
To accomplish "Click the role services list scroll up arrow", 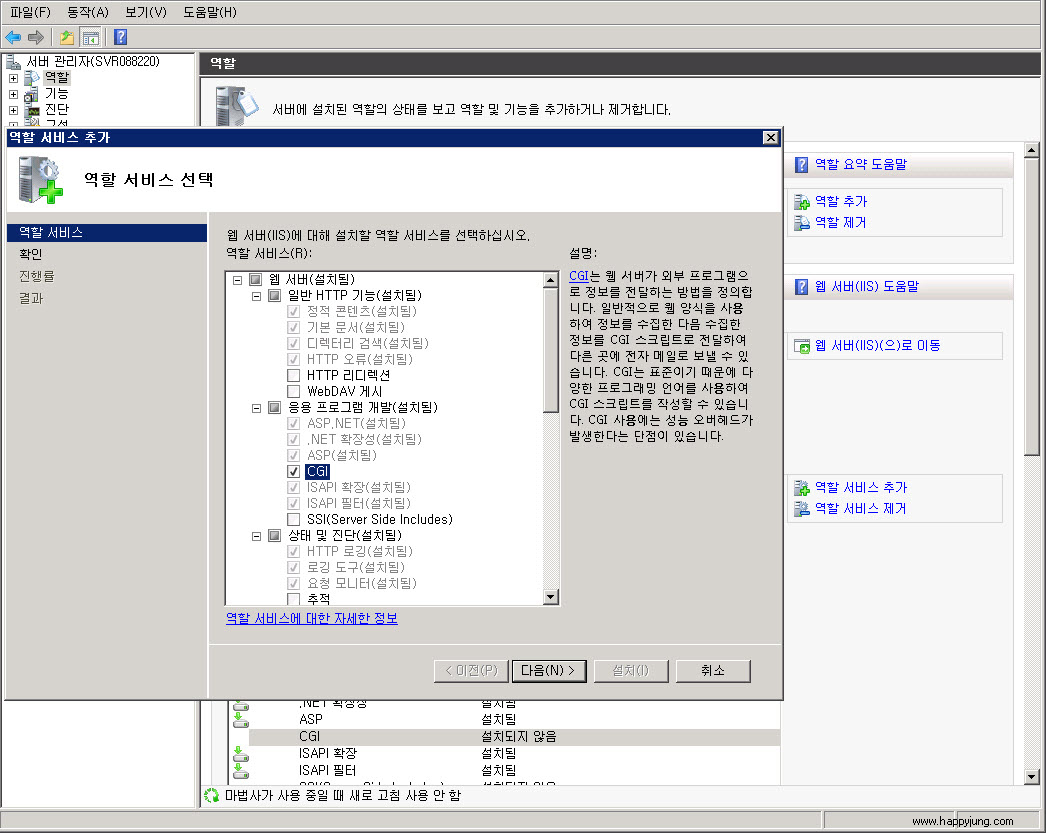I will tap(550, 280).
